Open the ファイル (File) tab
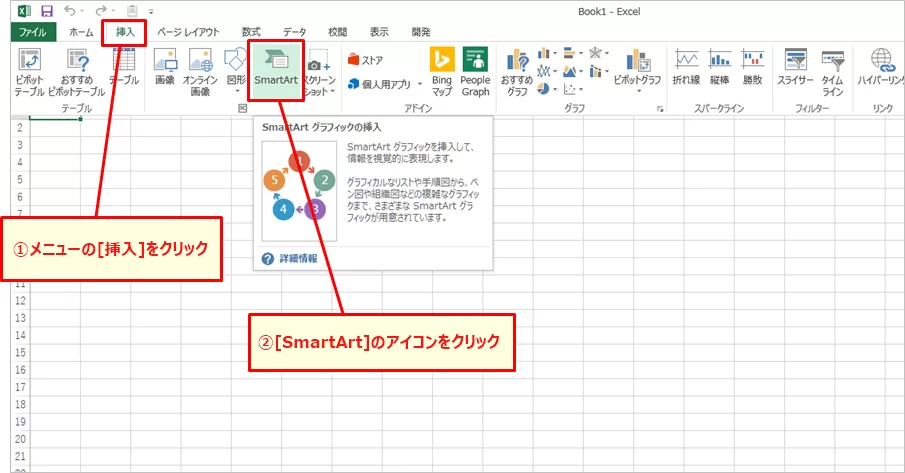 pos(33,32)
